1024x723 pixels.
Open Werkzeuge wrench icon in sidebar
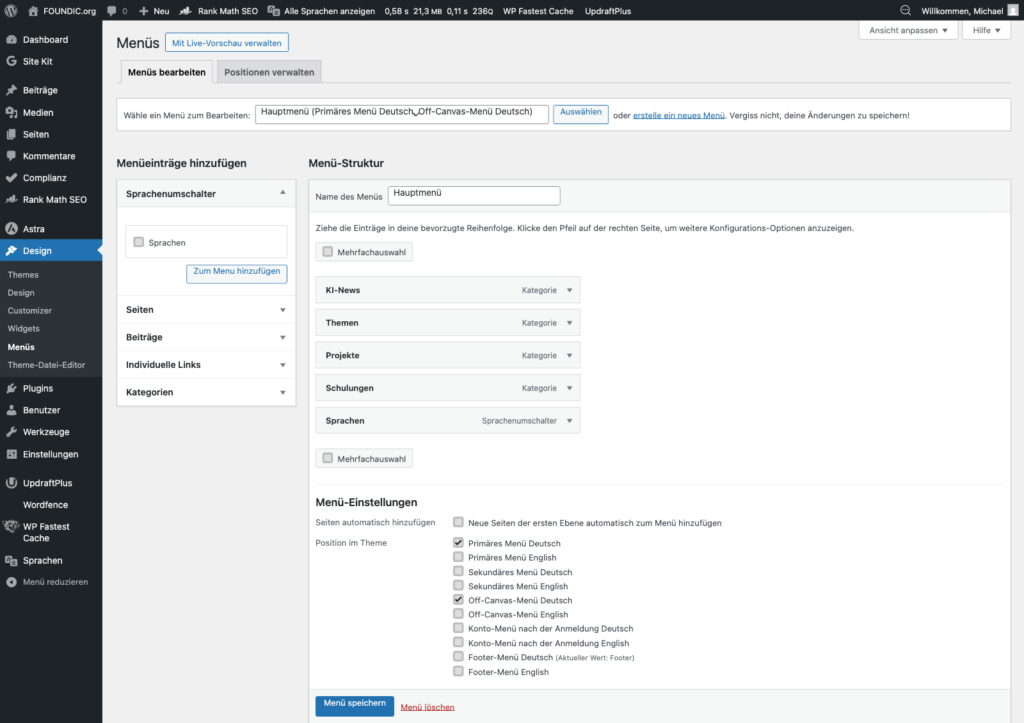11,432
